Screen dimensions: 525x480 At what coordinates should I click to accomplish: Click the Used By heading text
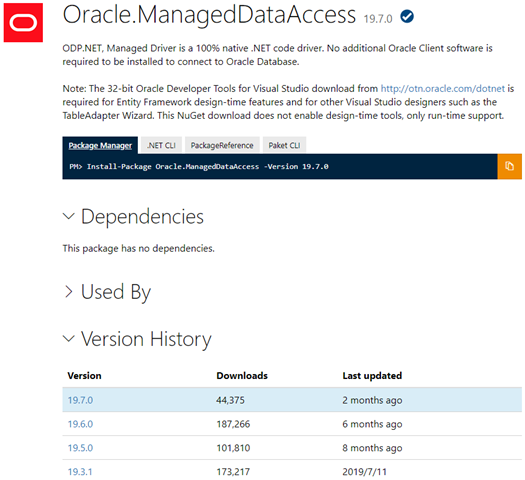[116, 292]
